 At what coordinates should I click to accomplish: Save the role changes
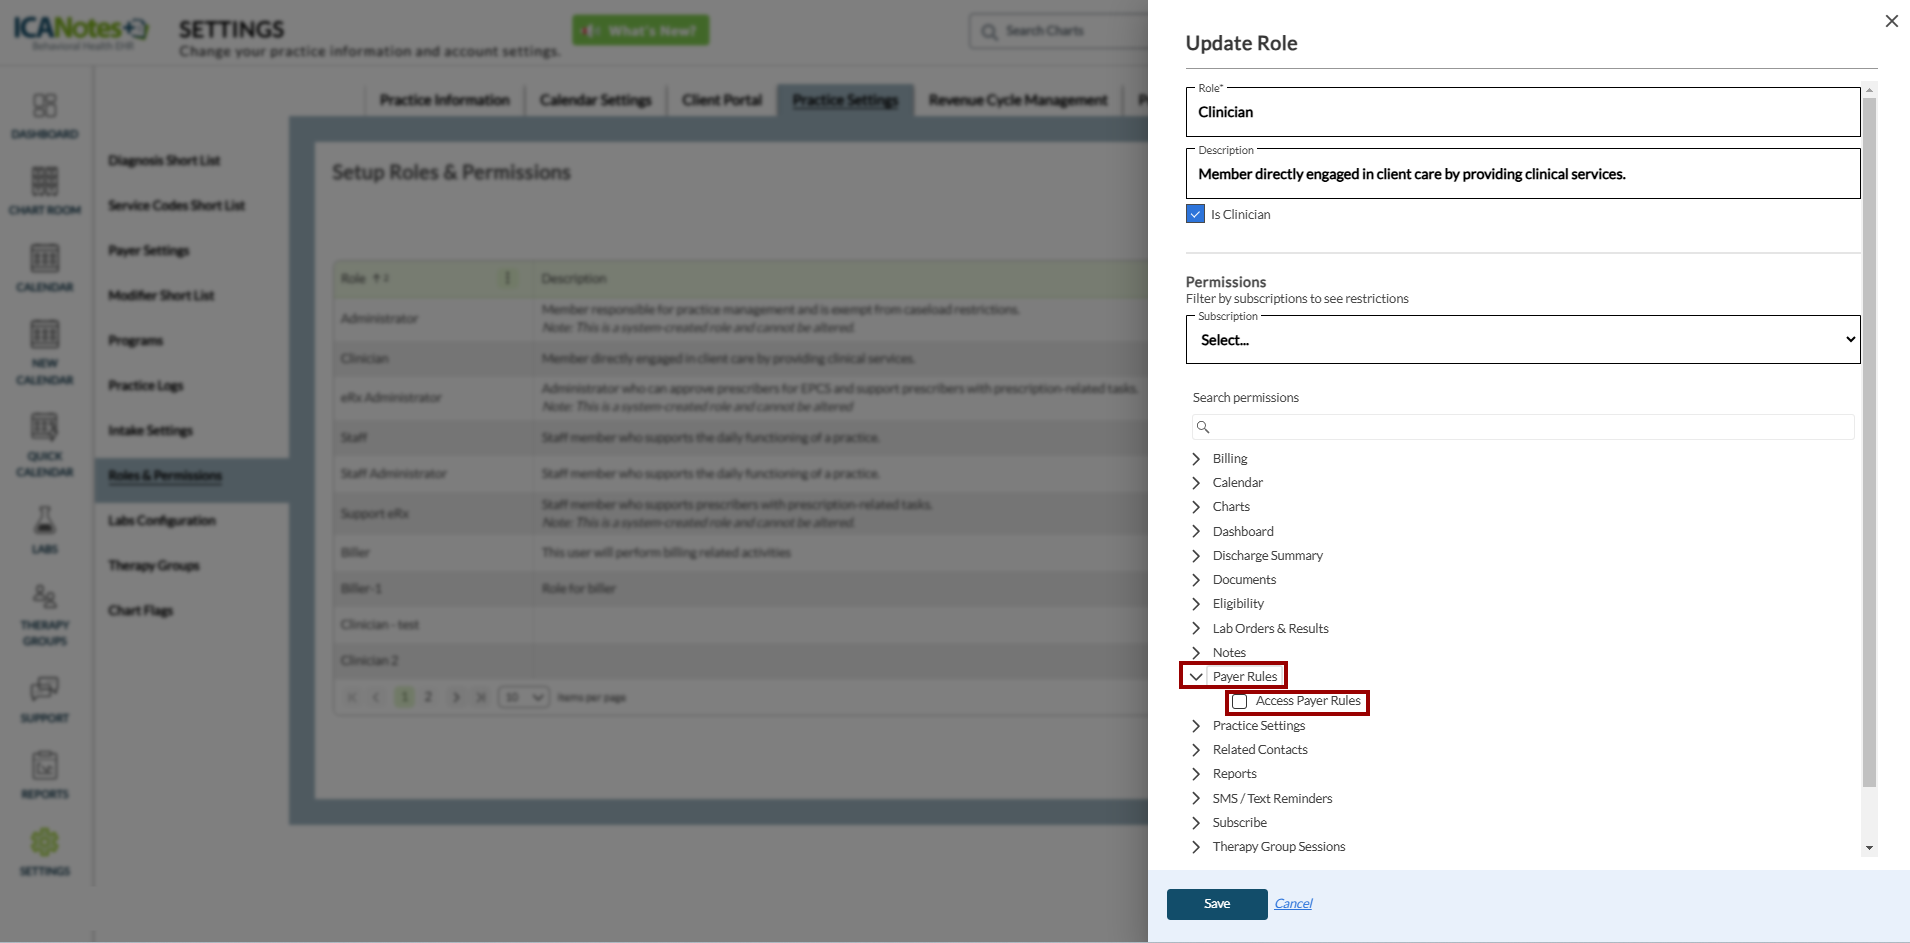[1216, 904]
